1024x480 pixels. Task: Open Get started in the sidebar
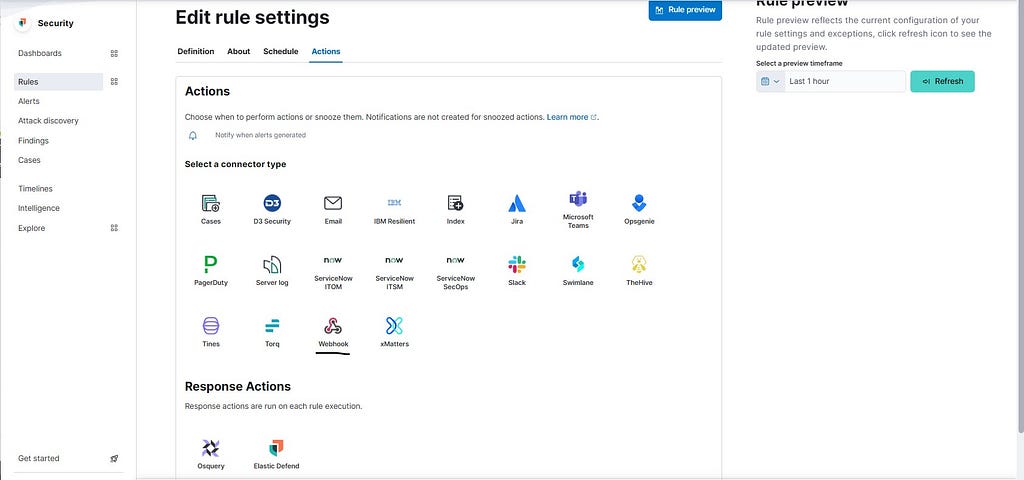pyautogui.click(x=39, y=458)
